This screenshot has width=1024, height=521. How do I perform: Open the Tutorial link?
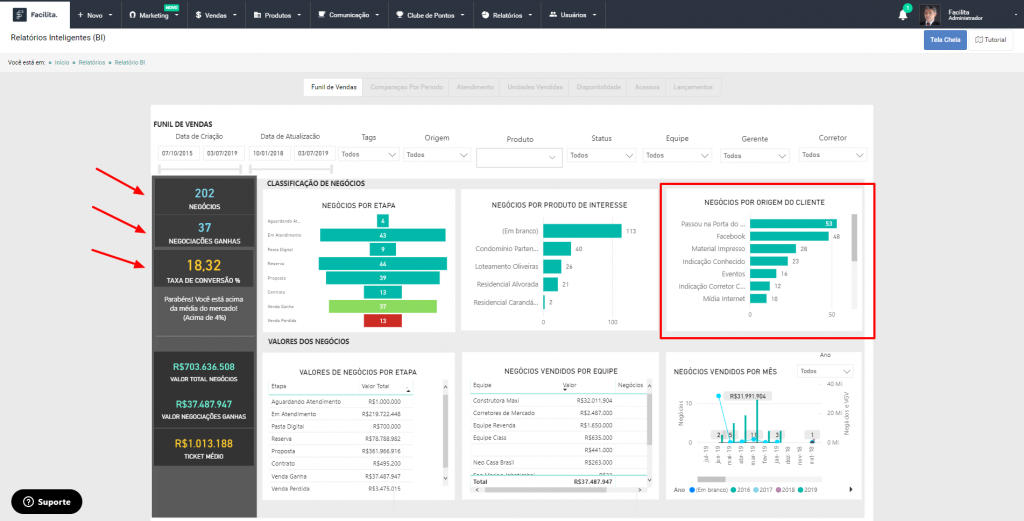click(990, 39)
